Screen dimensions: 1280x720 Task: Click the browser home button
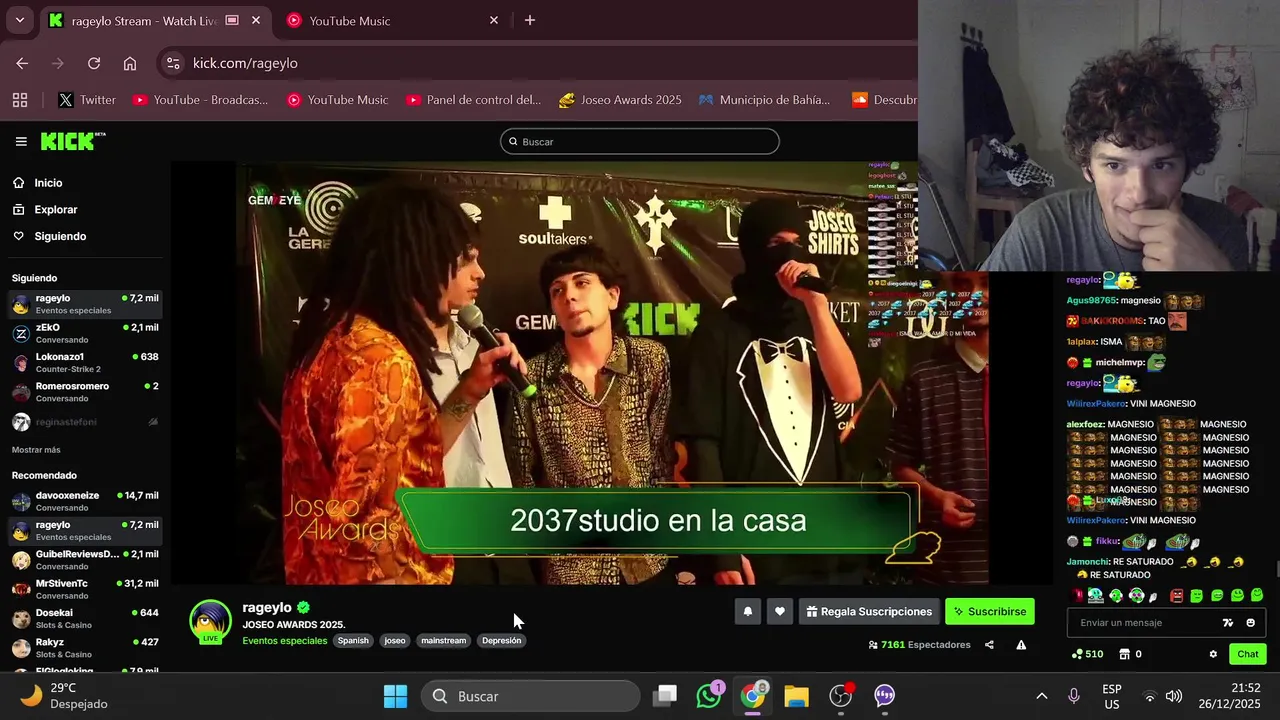[130, 63]
